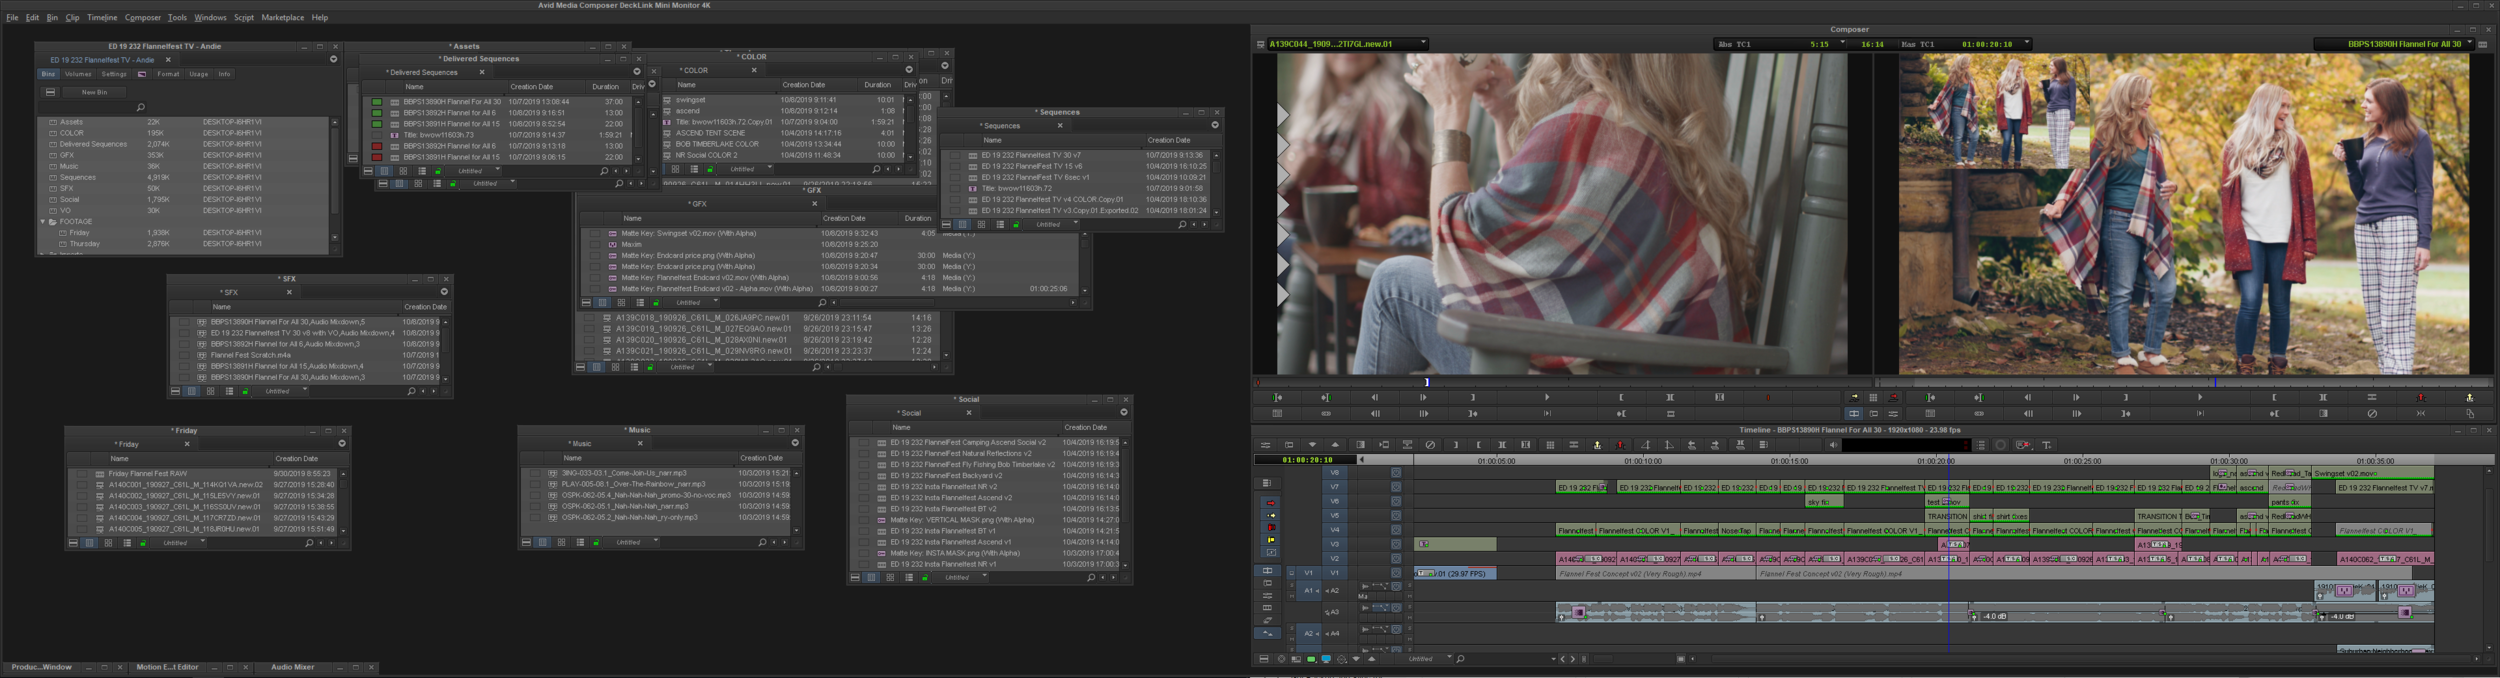Select yellow Extract/Splice-In segment smart tool

[x=1270, y=515]
